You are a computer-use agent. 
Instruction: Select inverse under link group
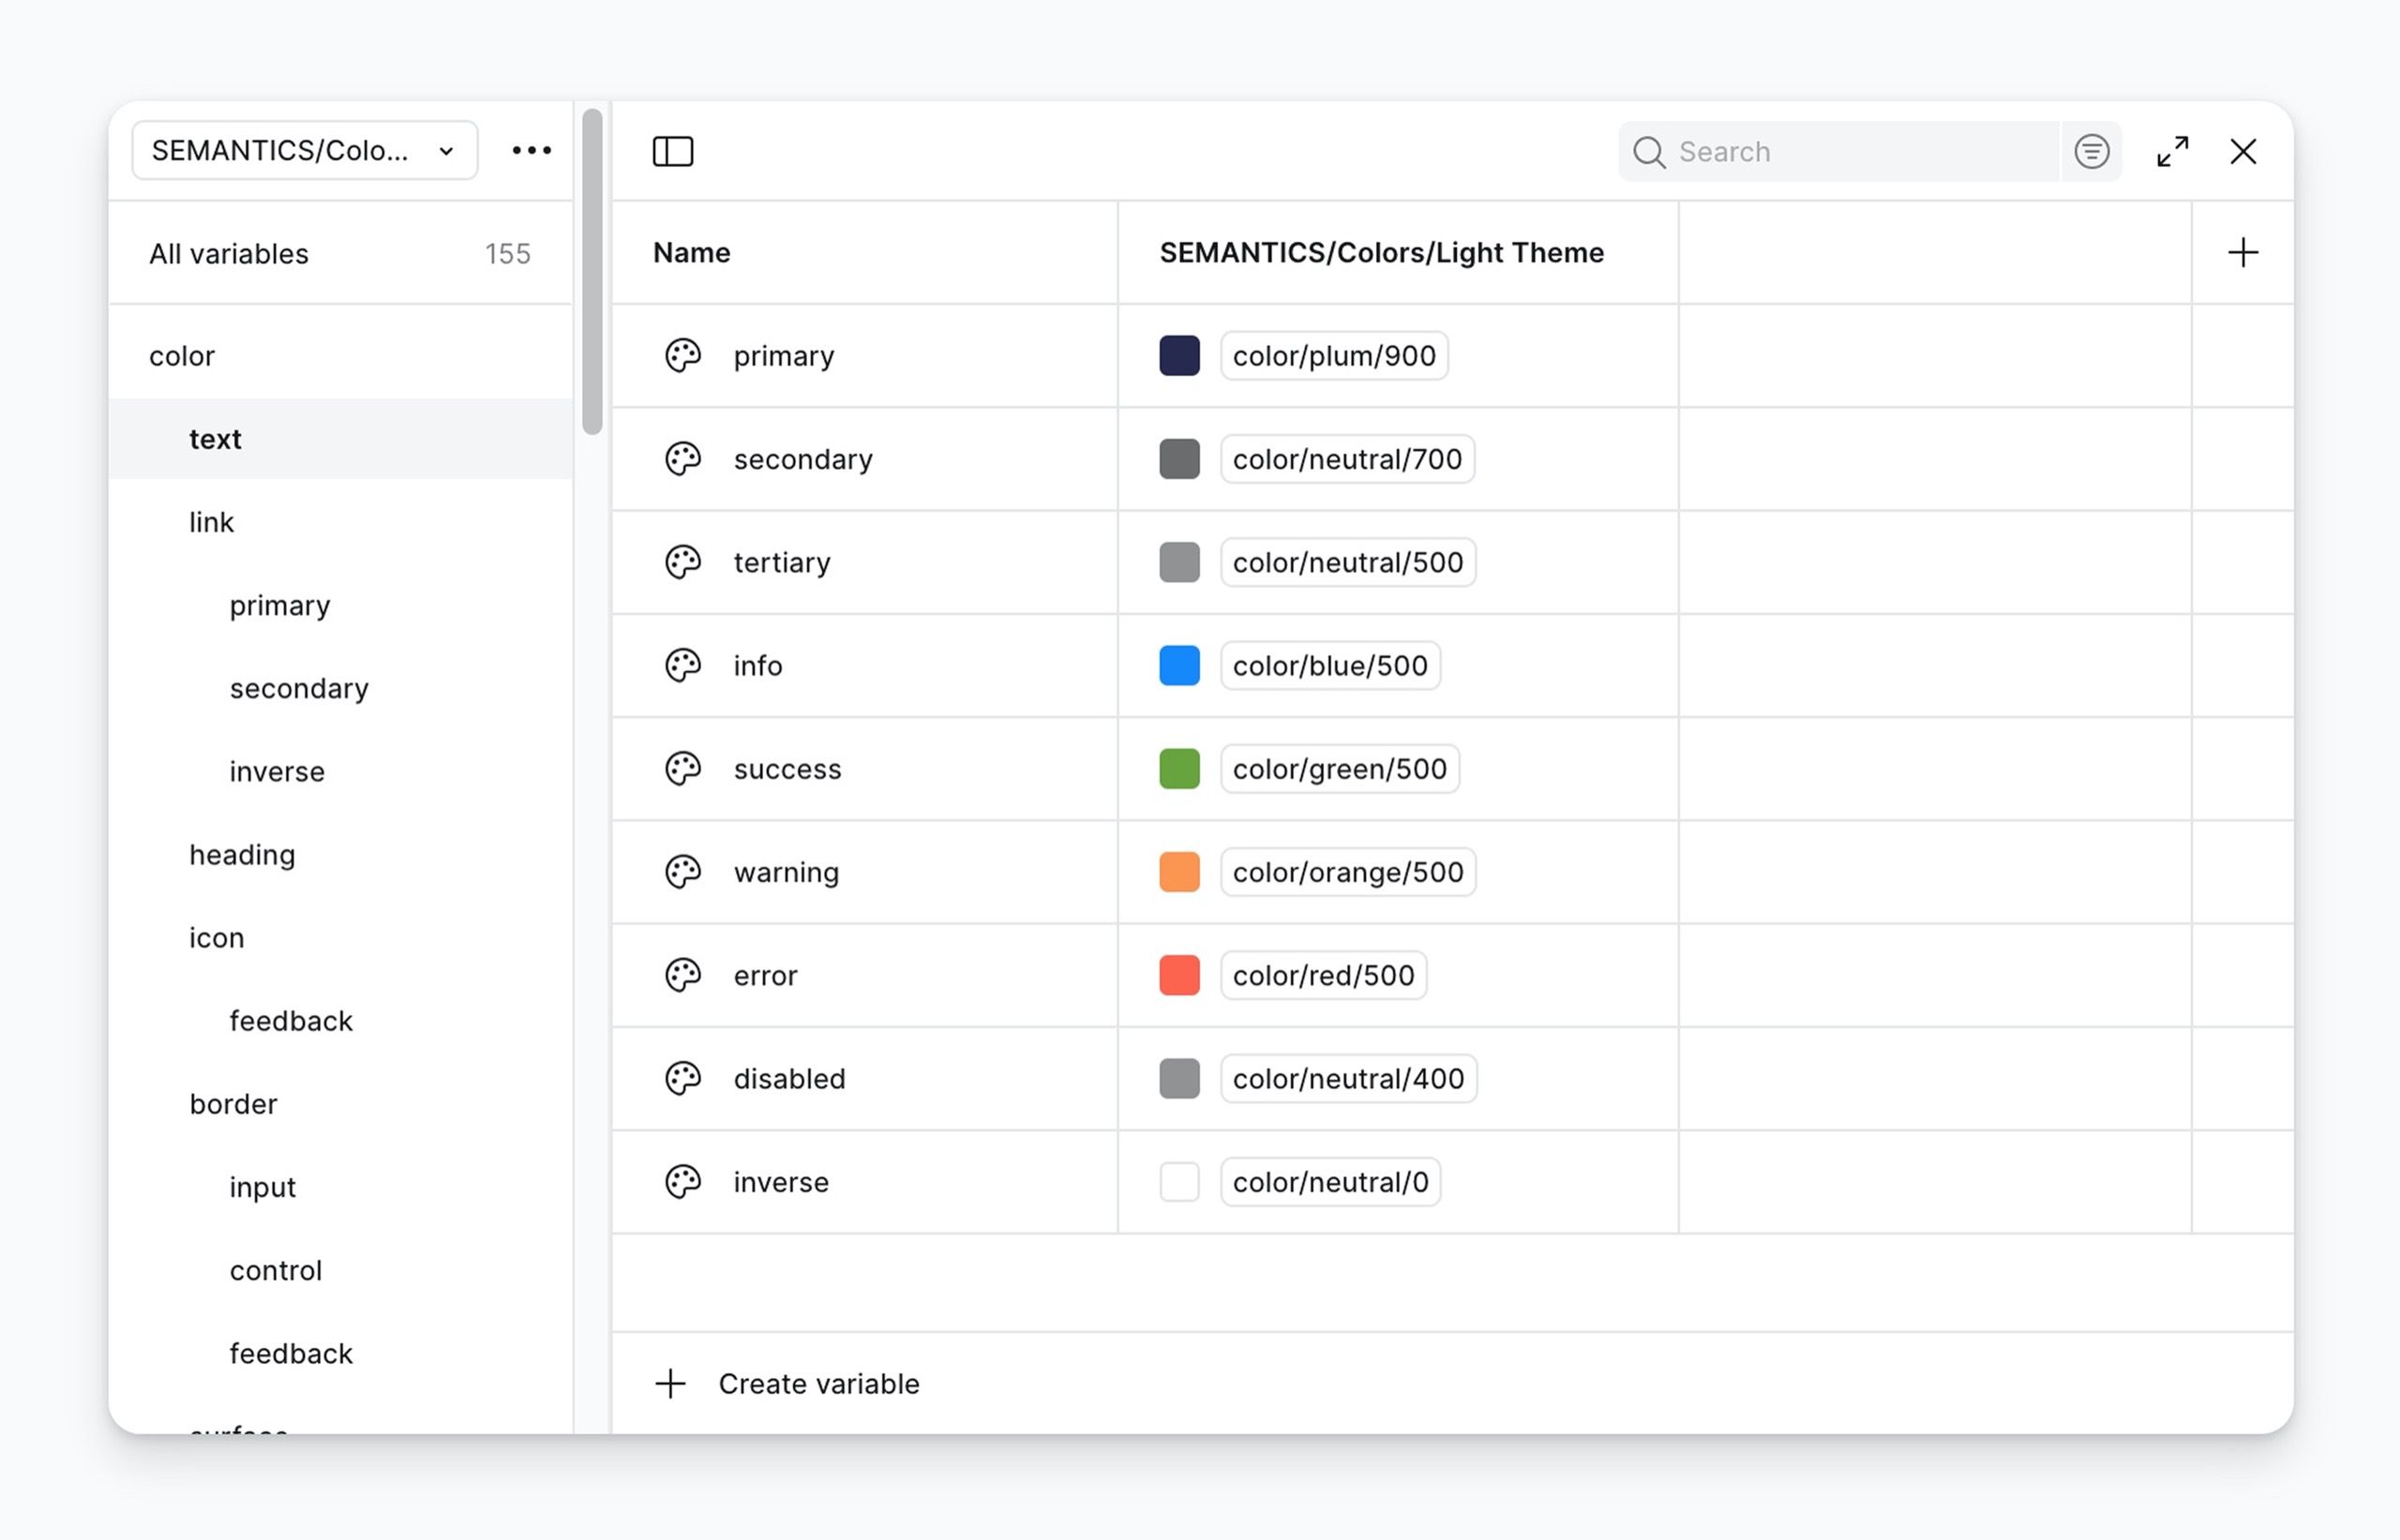coord(340,771)
